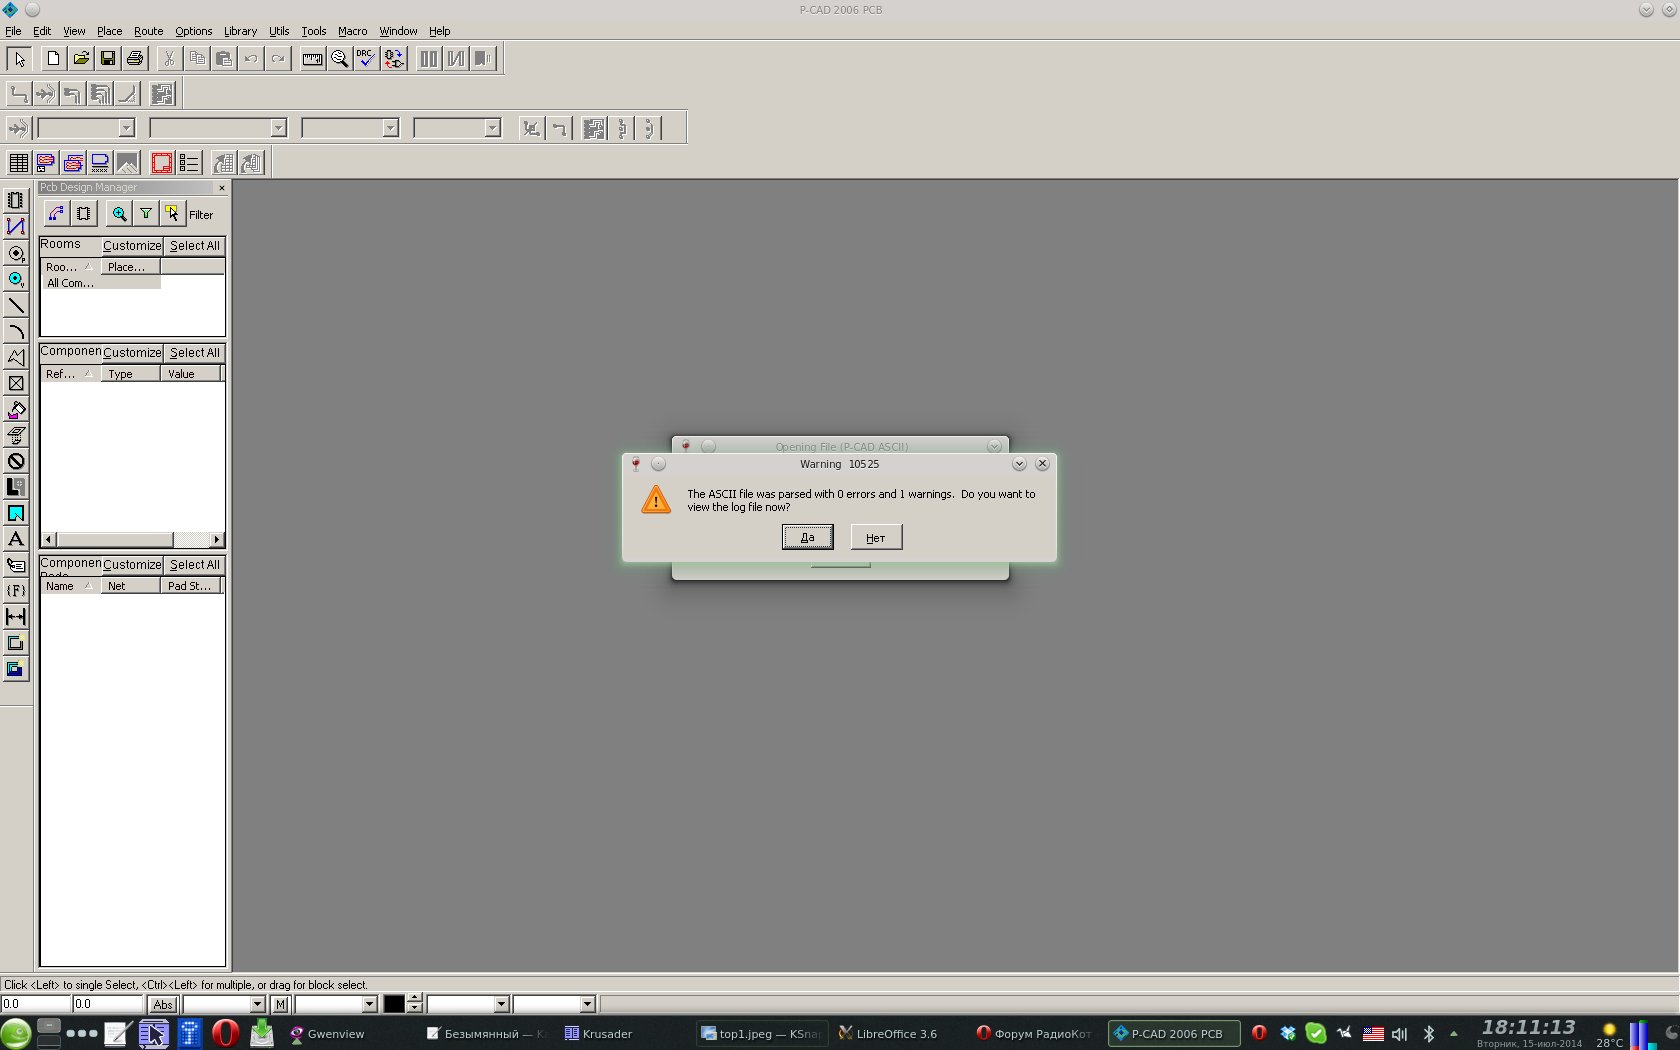Select the Place Dimension tool
Image resolution: width=1680 pixels, height=1050 pixels.
(x=16, y=617)
